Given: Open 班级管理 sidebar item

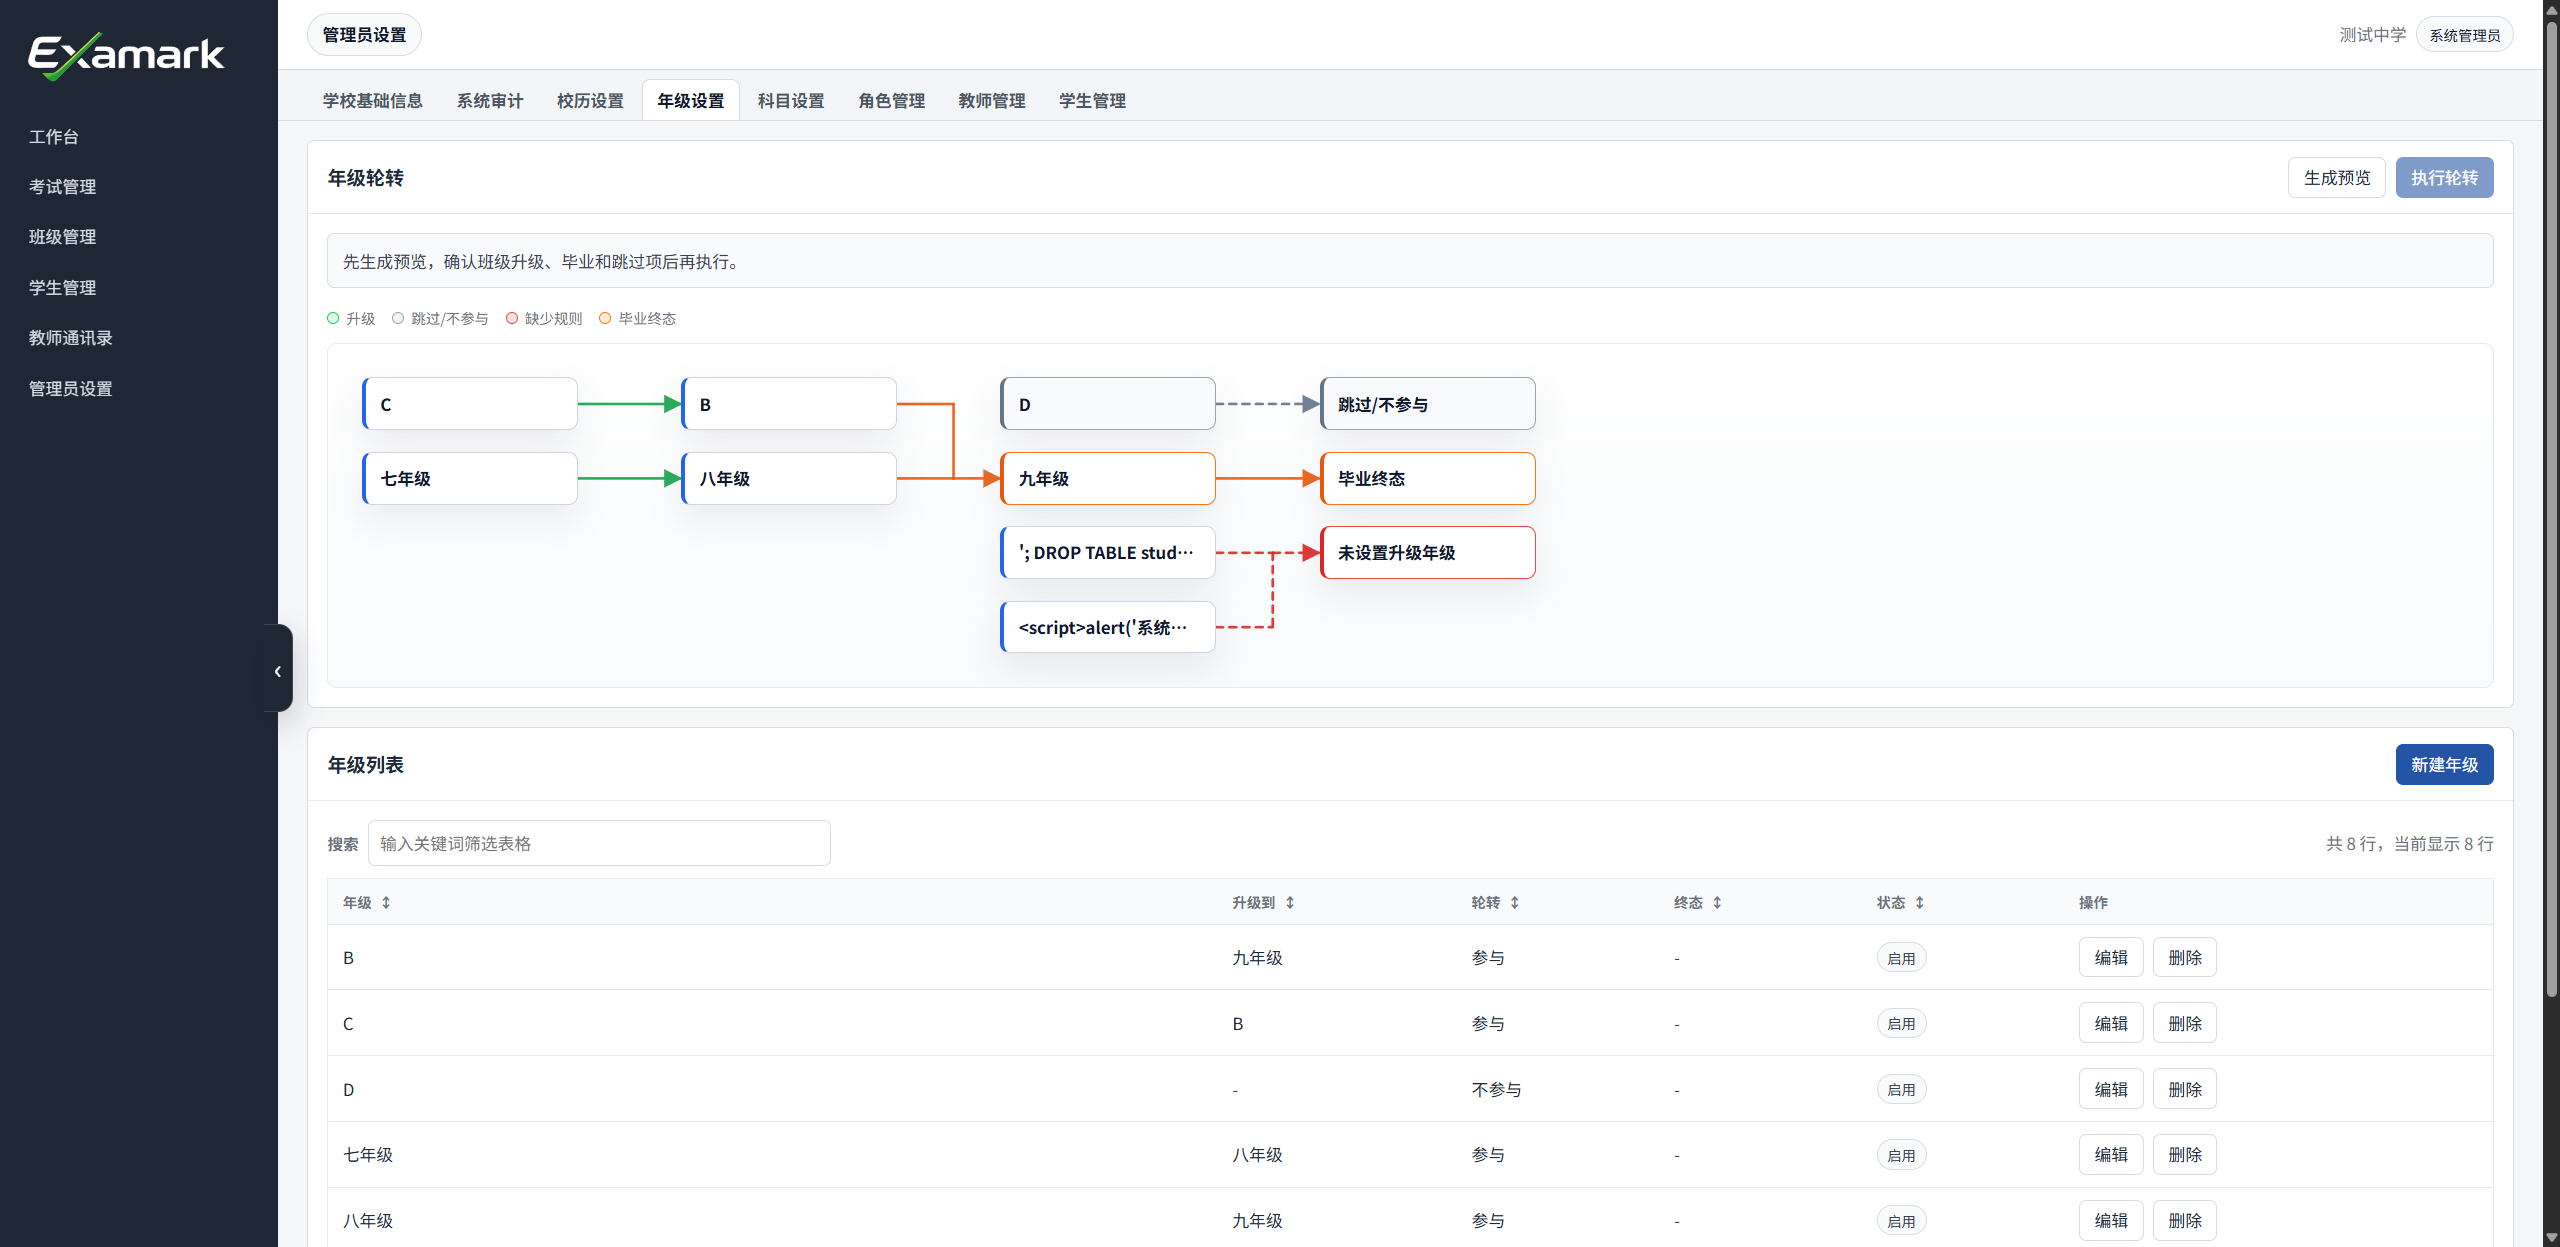Looking at the screenshot, I should (x=62, y=237).
